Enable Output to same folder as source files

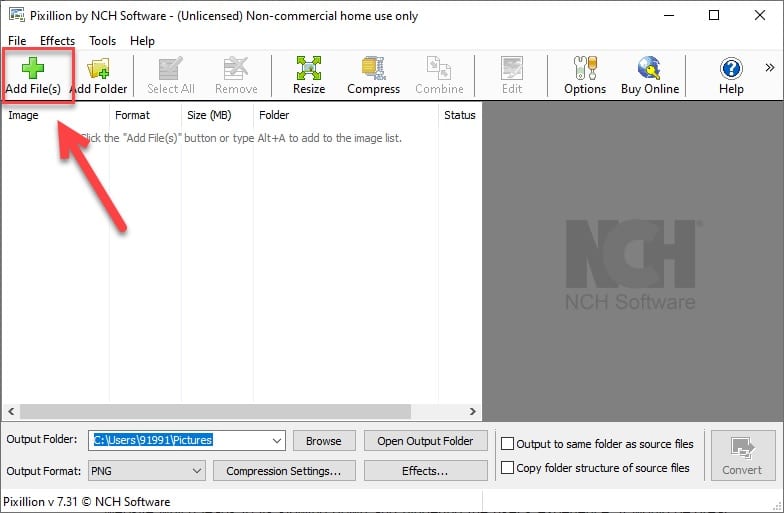[x=508, y=444]
